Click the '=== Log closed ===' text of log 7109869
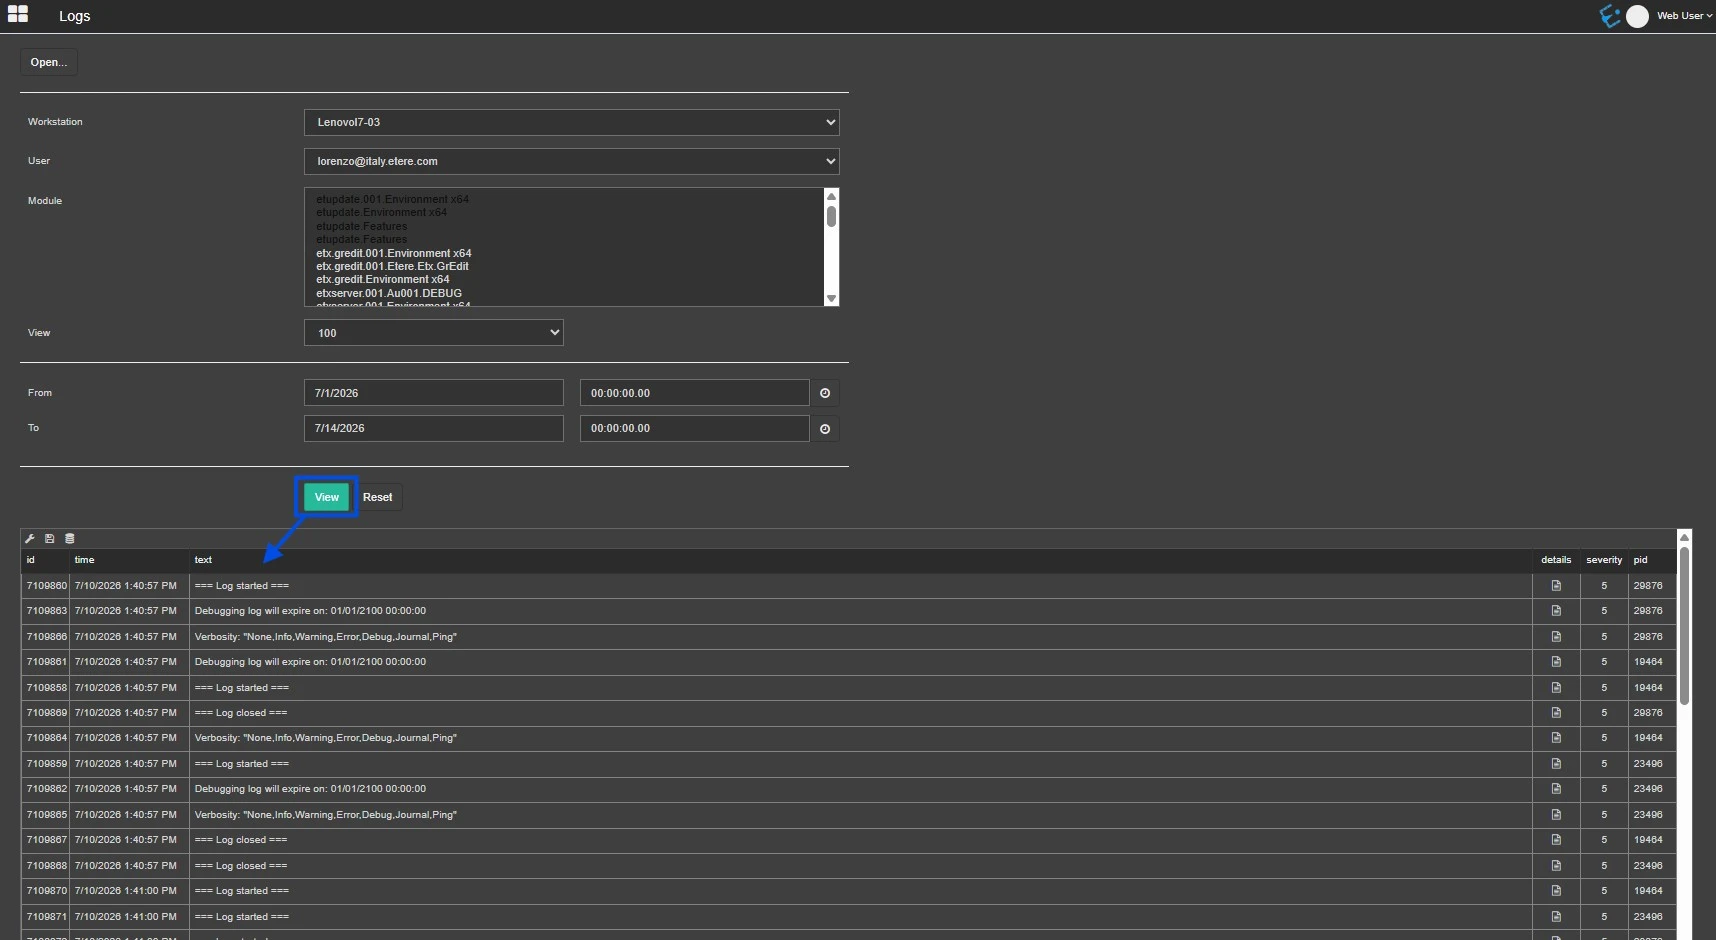 pos(241,713)
